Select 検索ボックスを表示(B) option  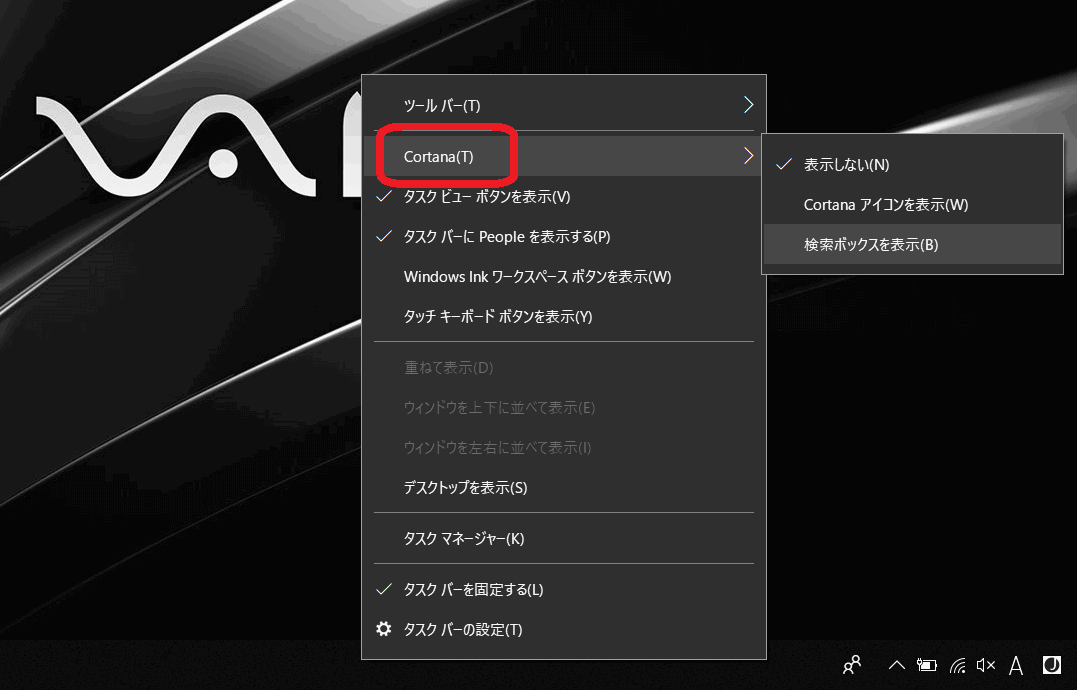pyautogui.click(x=912, y=244)
